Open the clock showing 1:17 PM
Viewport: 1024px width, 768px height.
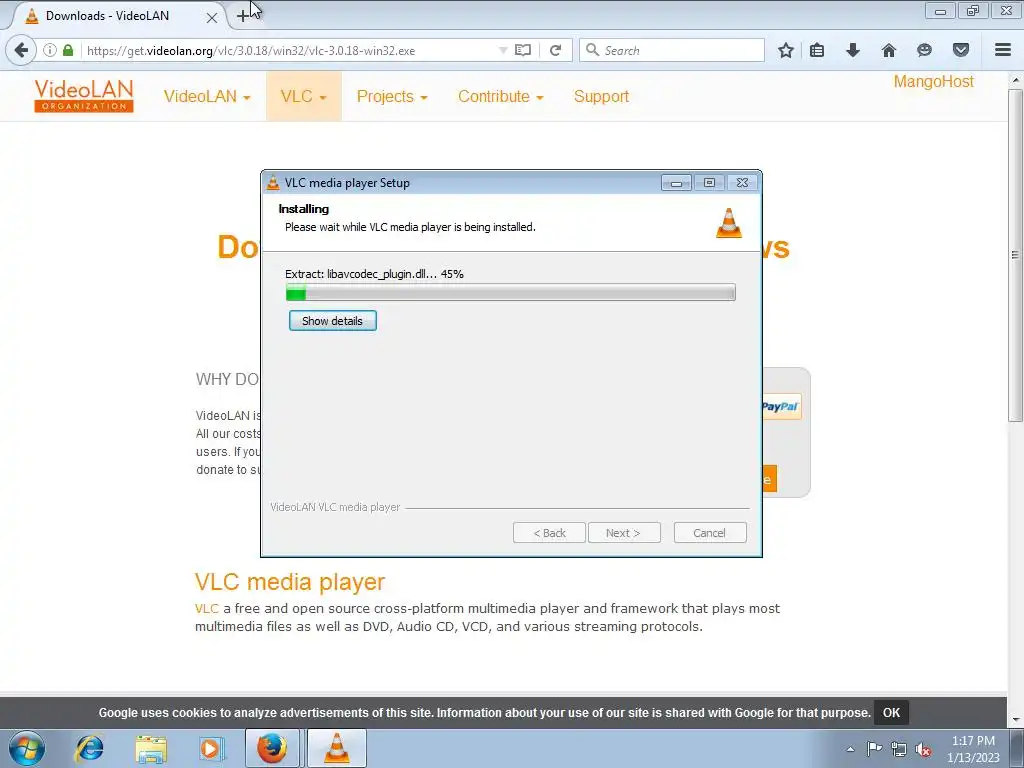click(973, 749)
